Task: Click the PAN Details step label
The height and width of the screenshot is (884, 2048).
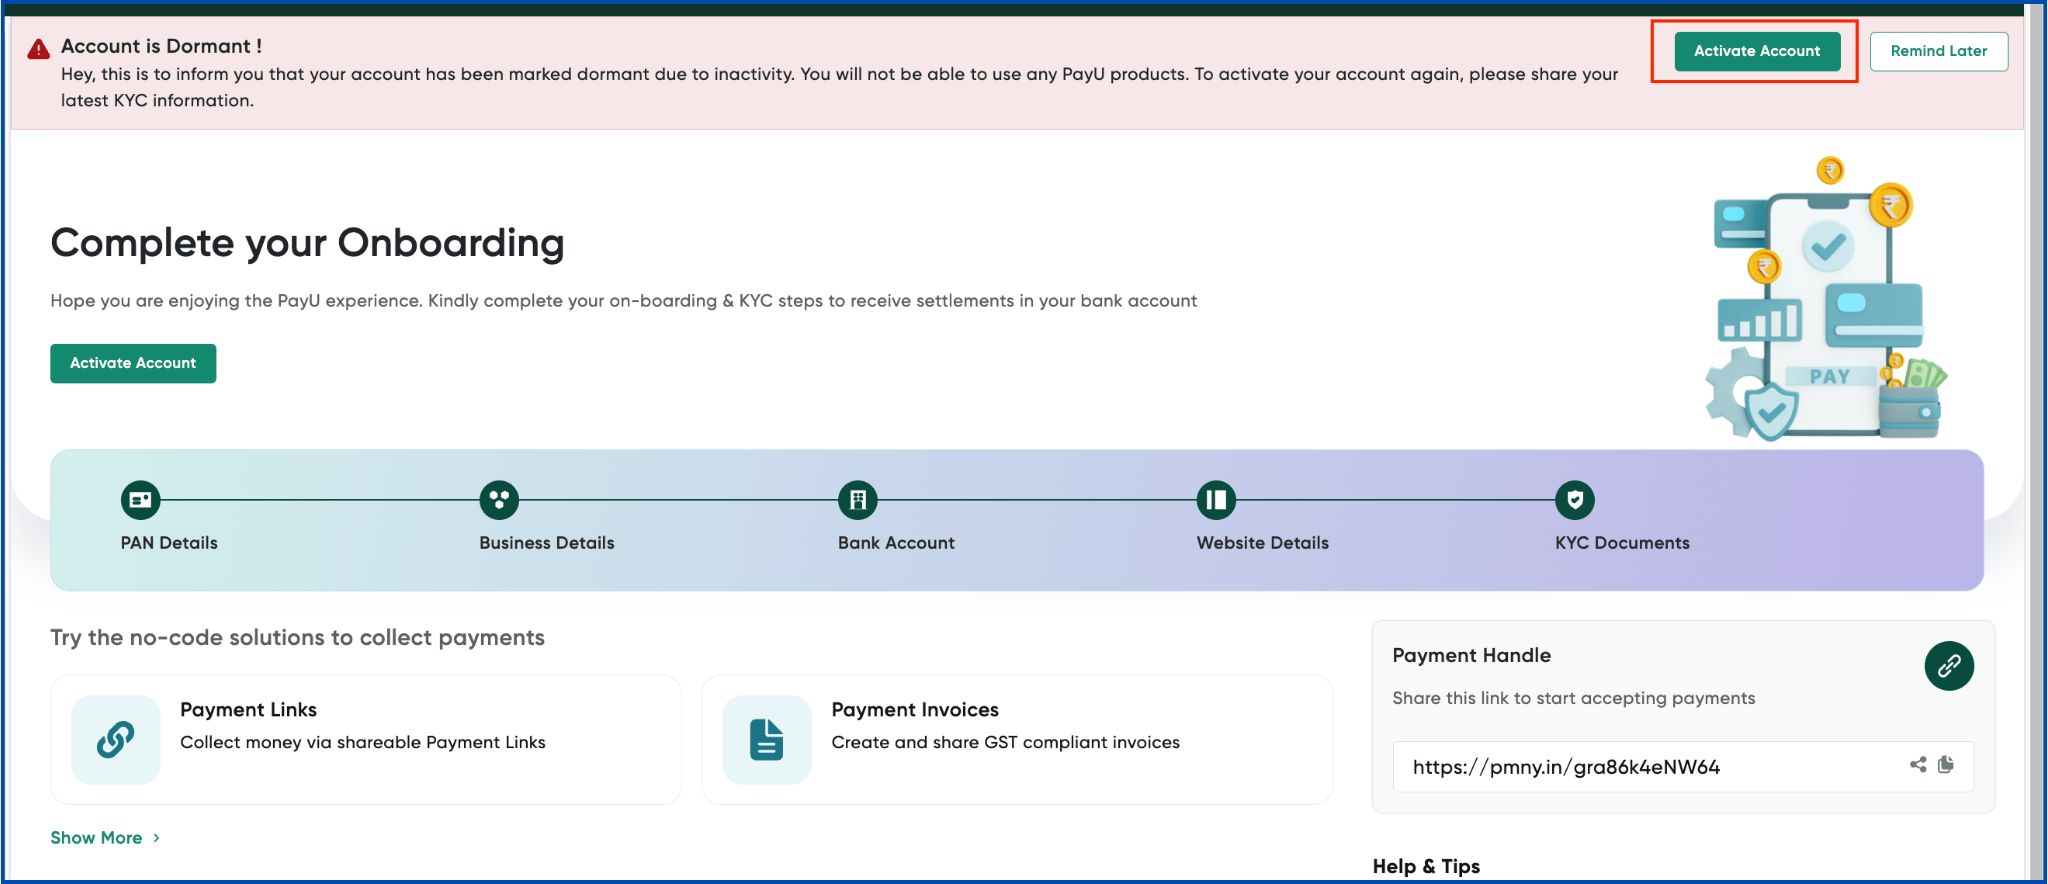Action: (x=169, y=543)
